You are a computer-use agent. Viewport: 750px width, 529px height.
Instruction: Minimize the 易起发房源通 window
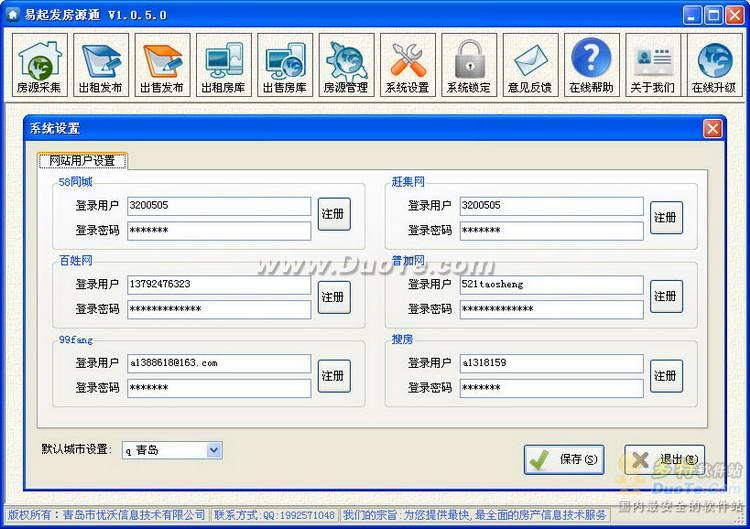(x=691, y=15)
